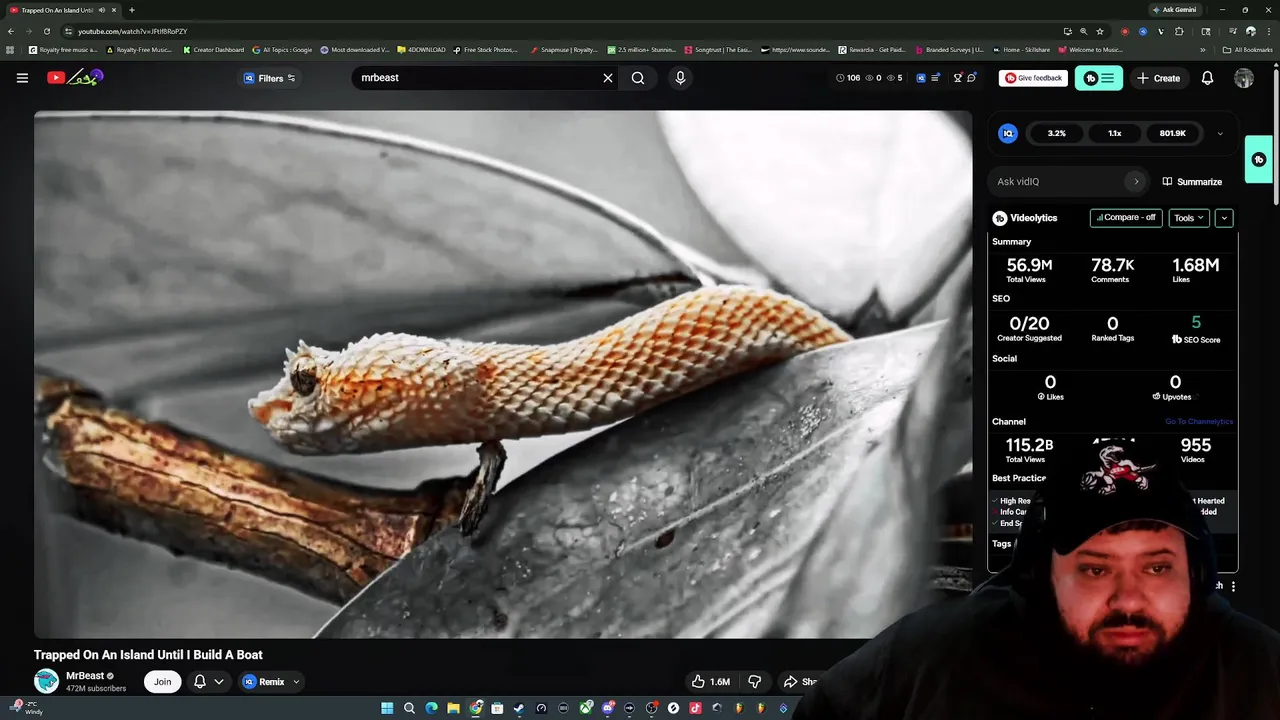Open TikTok from the taskbar
The height and width of the screenshot is (720, 1280).
coord(695,708)
